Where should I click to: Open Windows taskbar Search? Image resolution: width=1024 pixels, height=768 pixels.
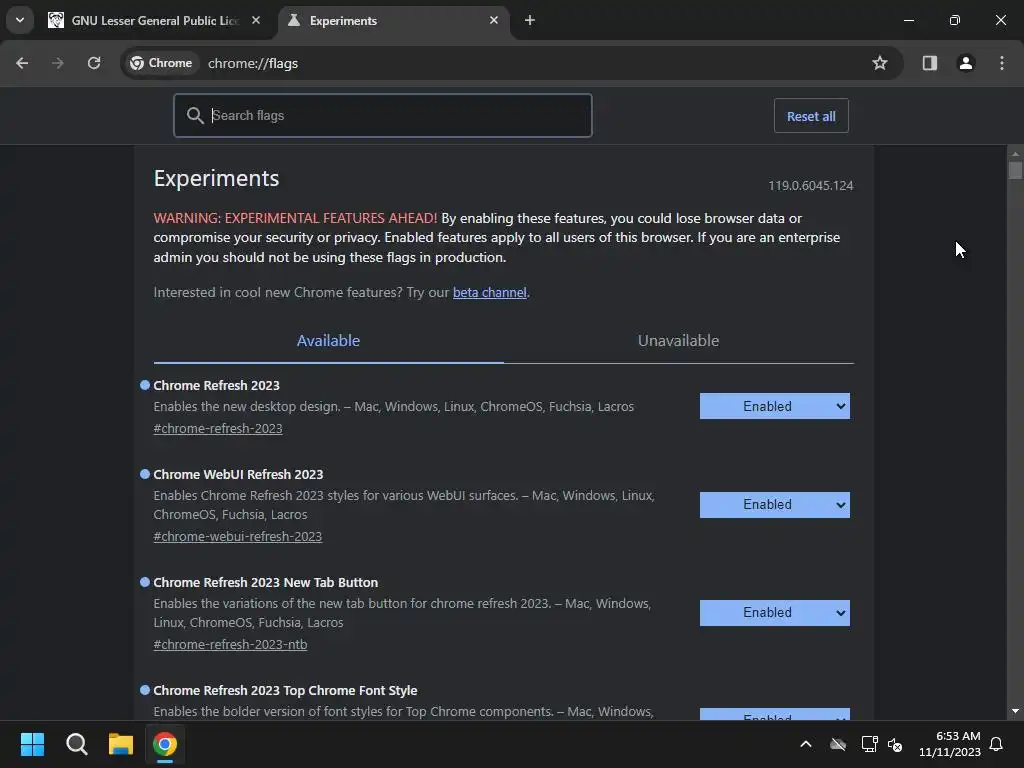tap(76, 744)
